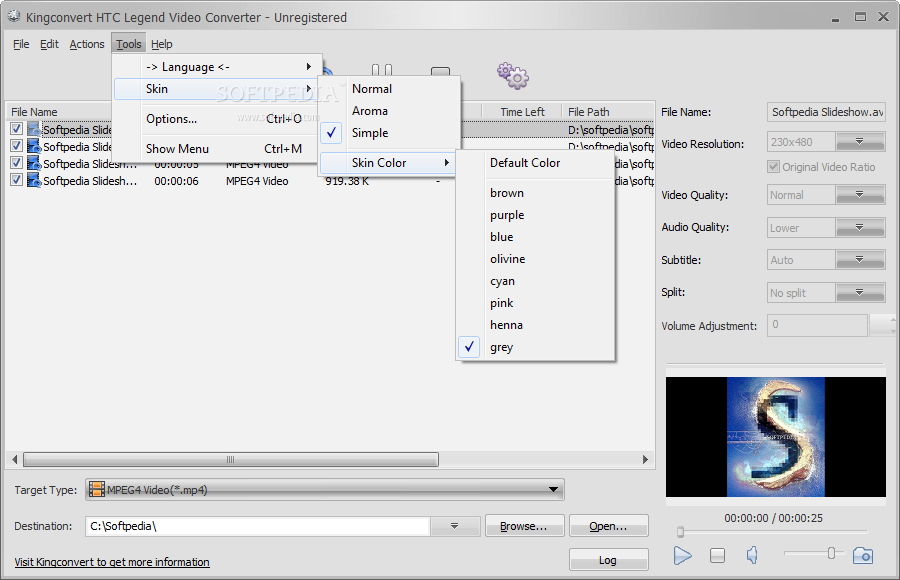Select purple skin color
Viewport: 900px width, 580px height.
click(535, 215)
